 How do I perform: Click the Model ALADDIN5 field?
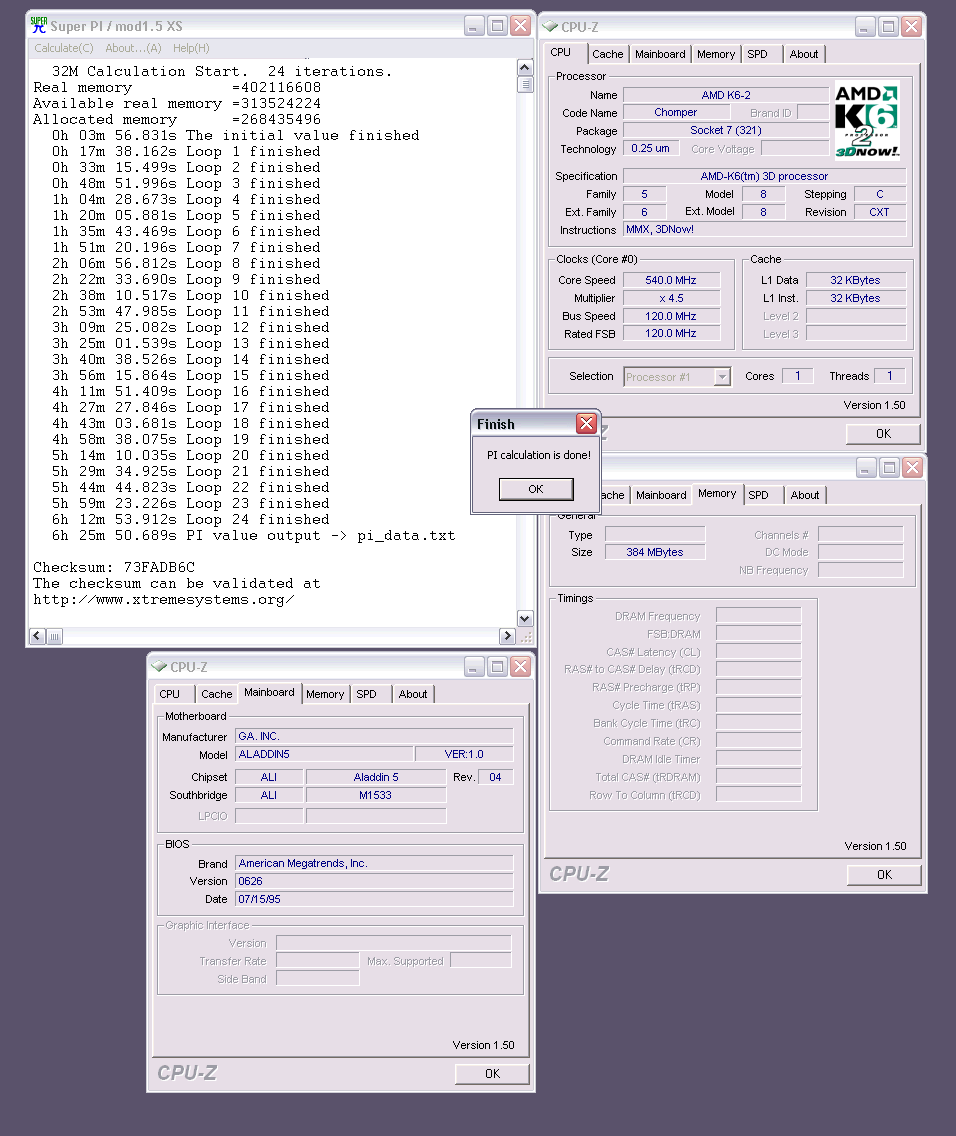(x=324, y=754)
